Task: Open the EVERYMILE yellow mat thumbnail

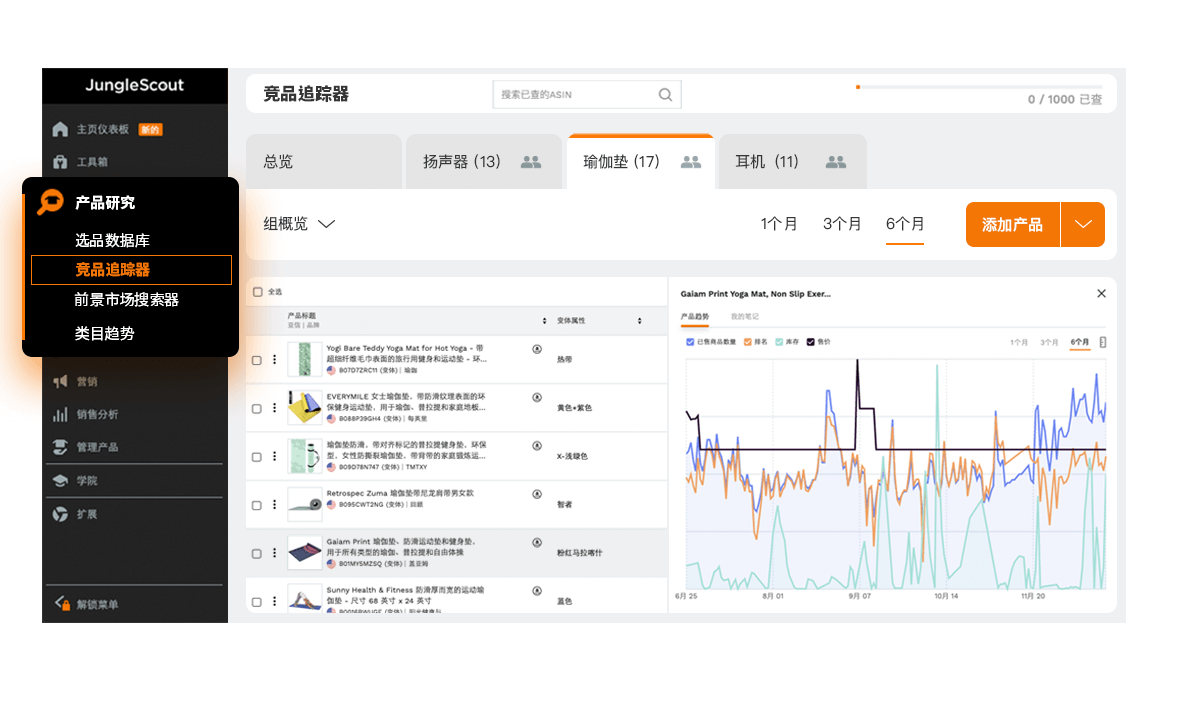Action: click(305, 408)
